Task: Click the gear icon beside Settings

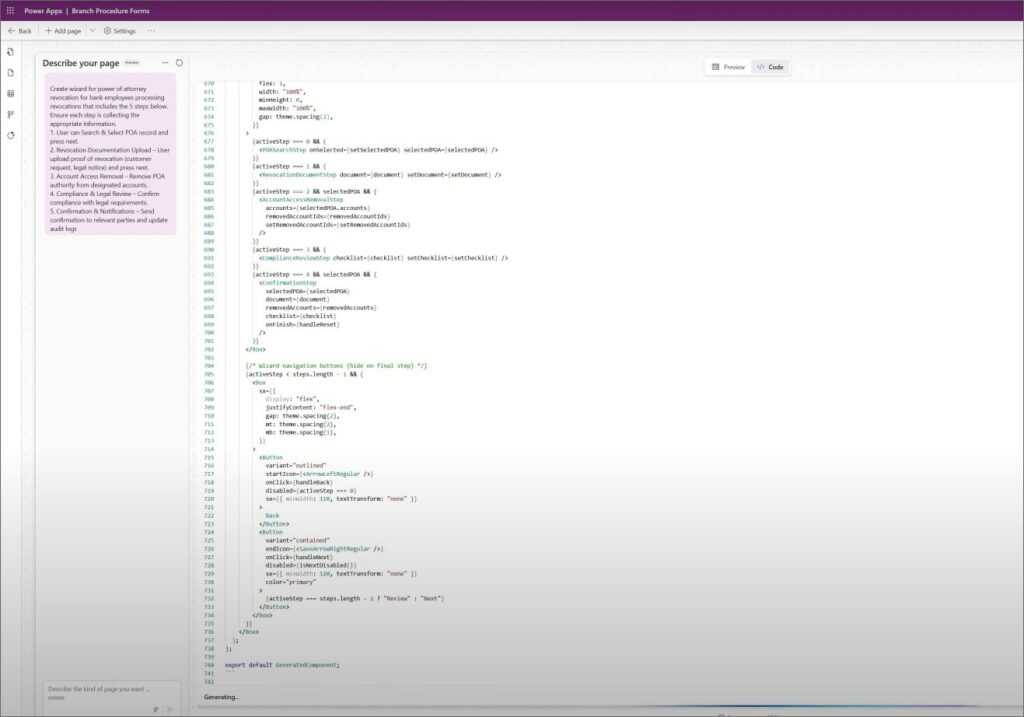Action: pos(107,31)
